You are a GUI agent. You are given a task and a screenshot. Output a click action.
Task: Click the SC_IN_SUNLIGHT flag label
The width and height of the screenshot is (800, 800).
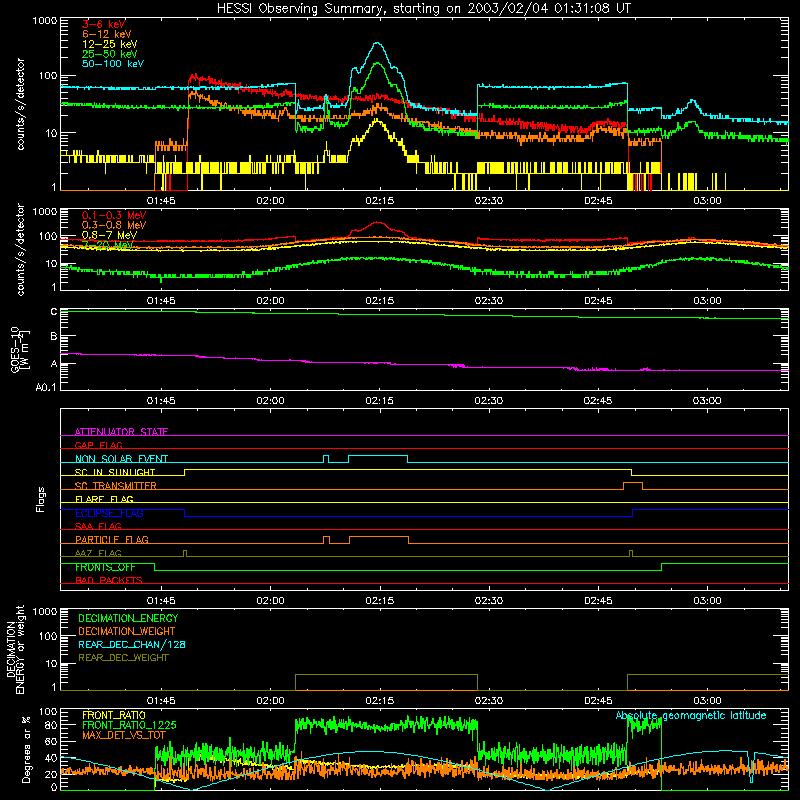[115, 472]
